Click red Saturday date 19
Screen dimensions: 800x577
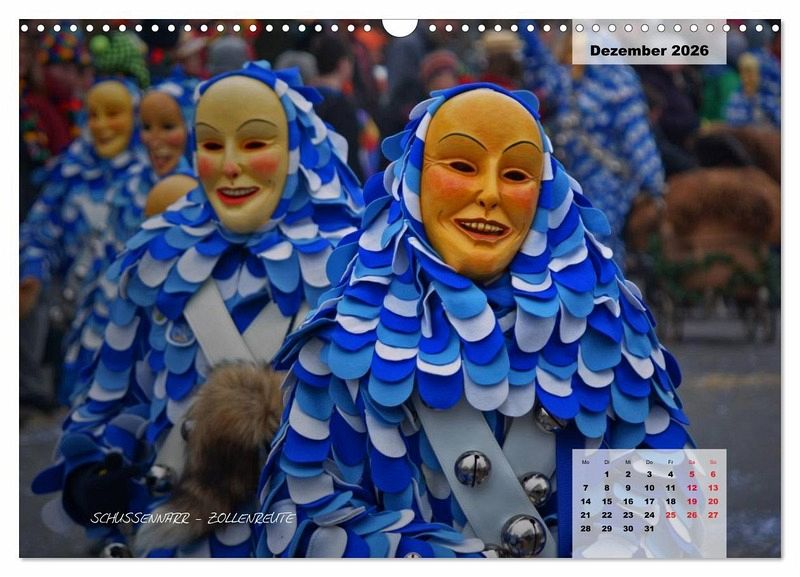click(692, 501)
